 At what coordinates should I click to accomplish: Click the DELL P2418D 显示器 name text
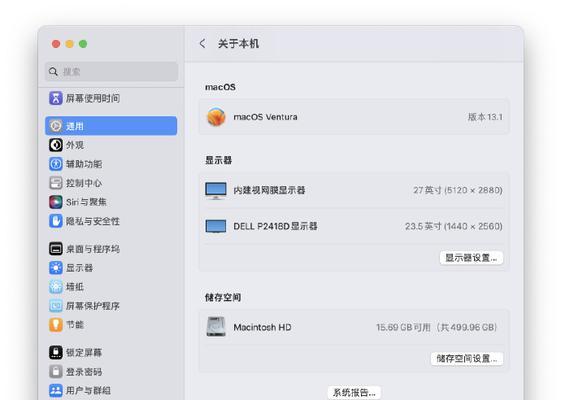click(275, 226)
